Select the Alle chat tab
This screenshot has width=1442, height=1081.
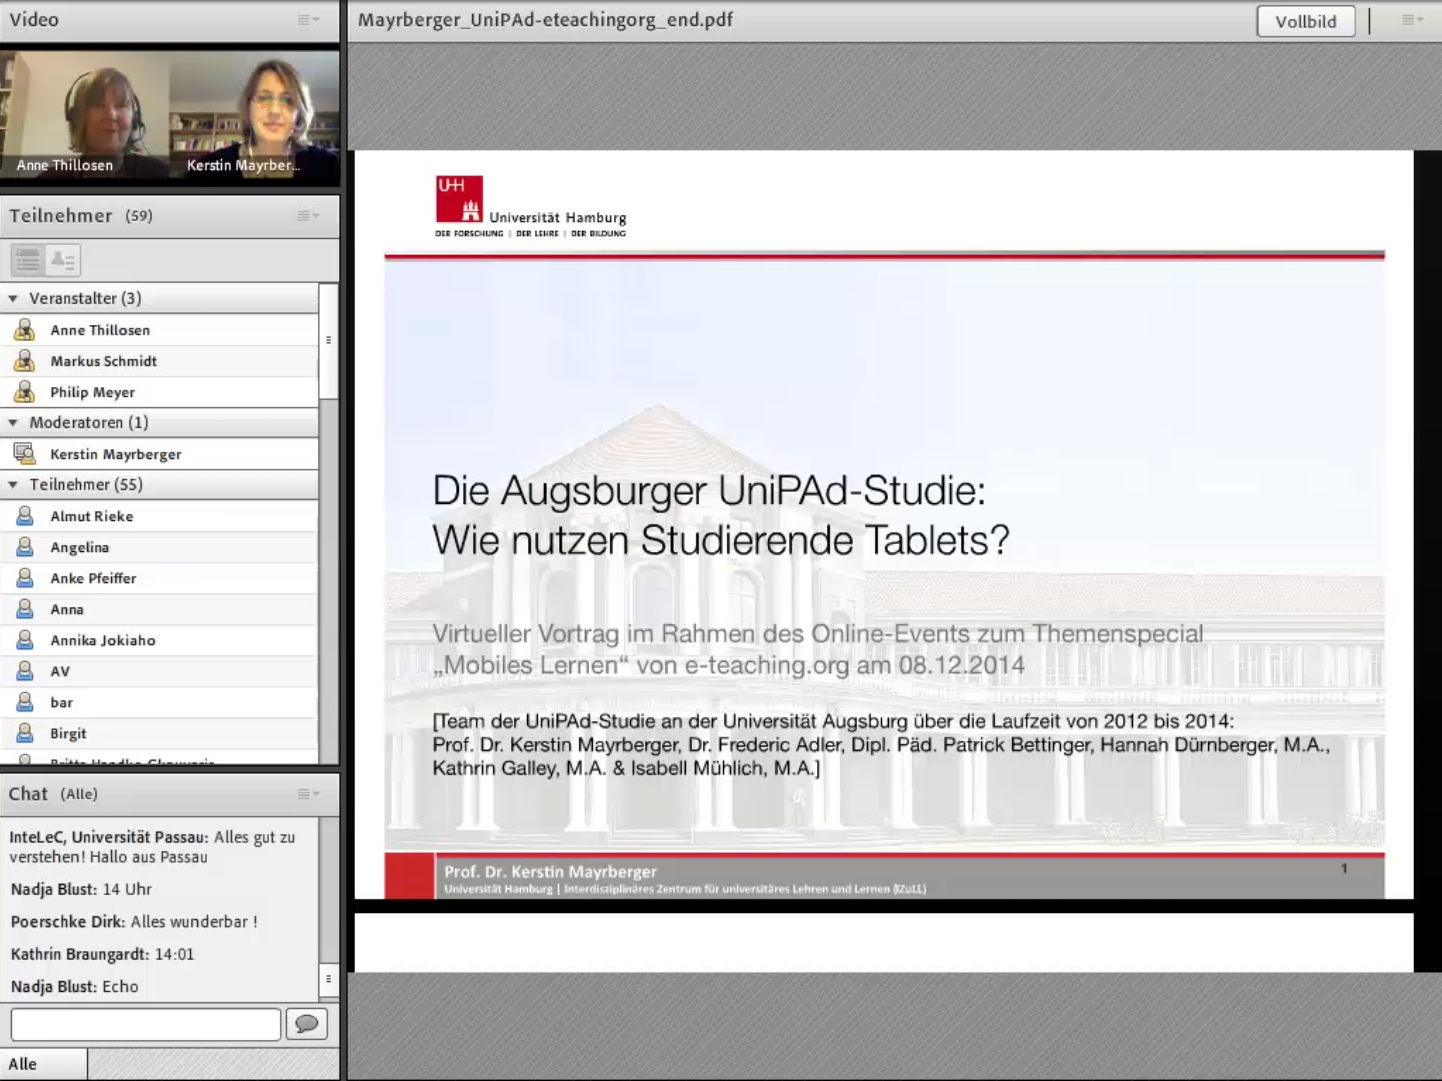[x=43, y=1064]
